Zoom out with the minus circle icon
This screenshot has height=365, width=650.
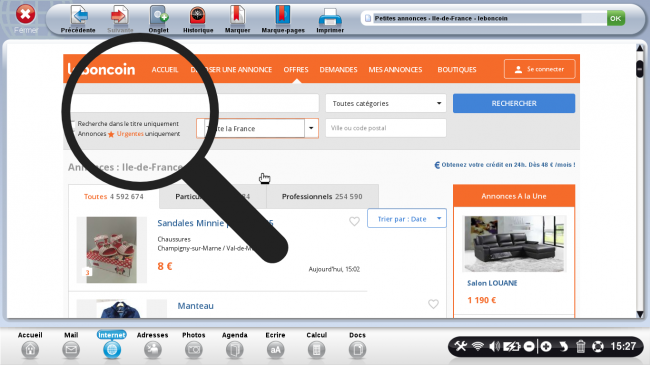(x=529, y=346)
